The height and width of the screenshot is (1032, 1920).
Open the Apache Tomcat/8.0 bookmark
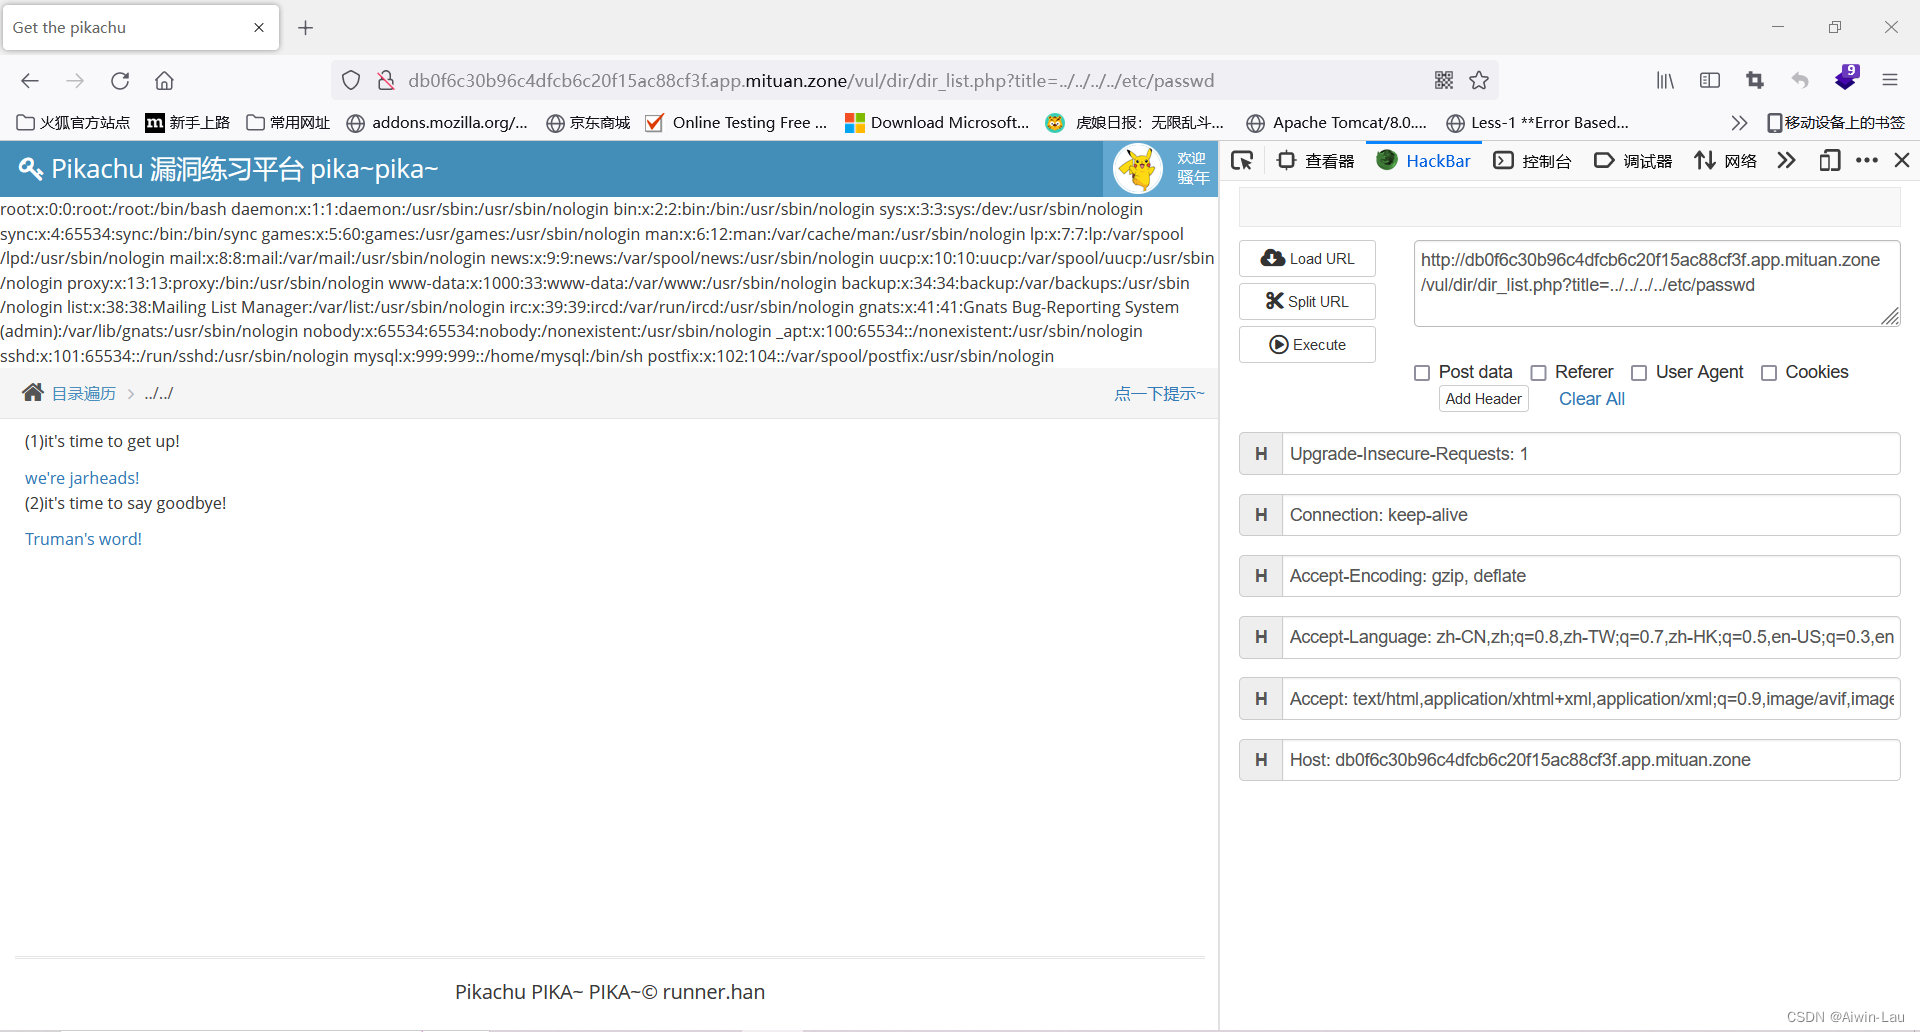pyautogui.click(x=1337, y=123)
